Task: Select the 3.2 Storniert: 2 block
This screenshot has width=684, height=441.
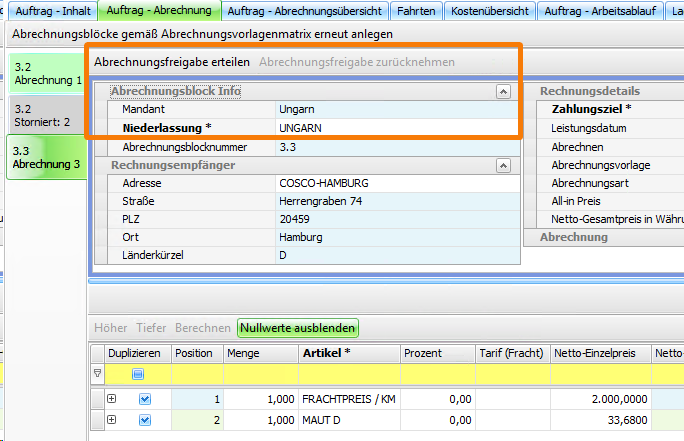Action: click(x=47, y=116)
